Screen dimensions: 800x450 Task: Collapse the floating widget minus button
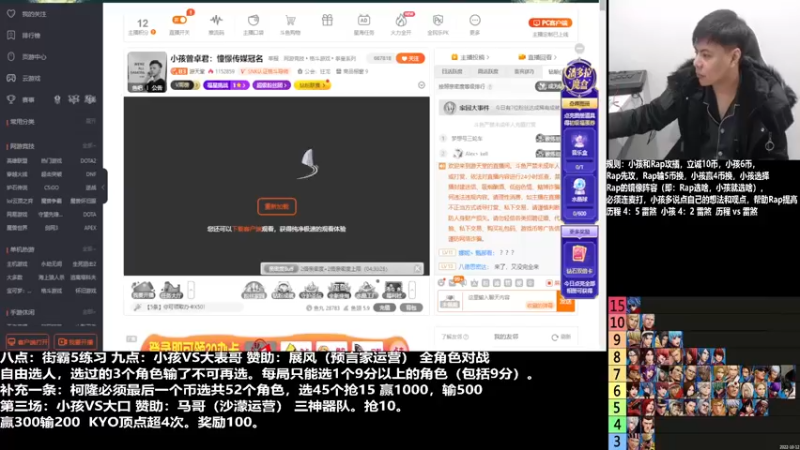pyautogui.click(x=580, y=48)
